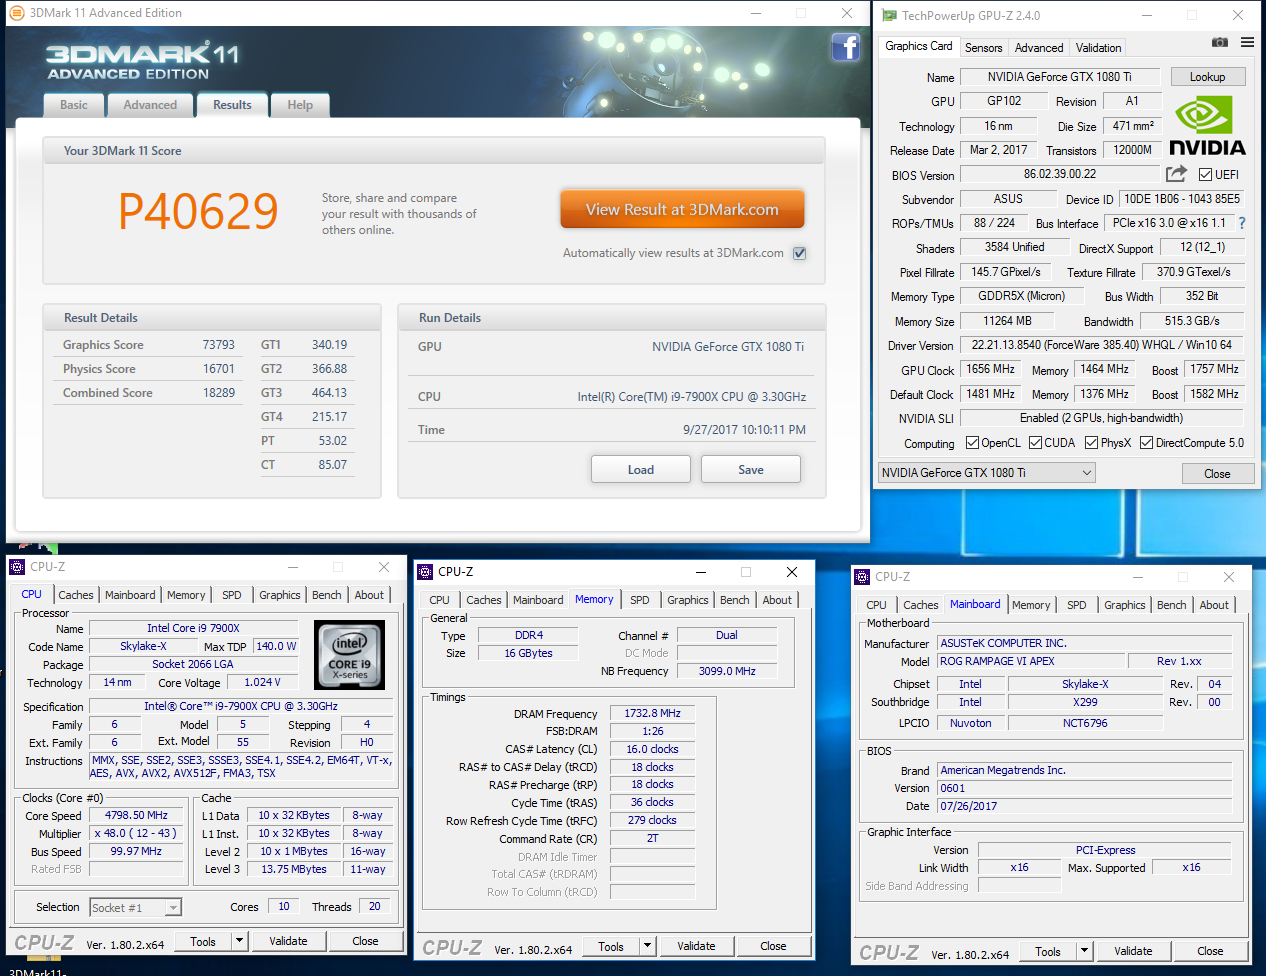Click the GPU Name field in GPU-Z
This screenshot has height=976, width=1266.
[x=1060, y=77]
